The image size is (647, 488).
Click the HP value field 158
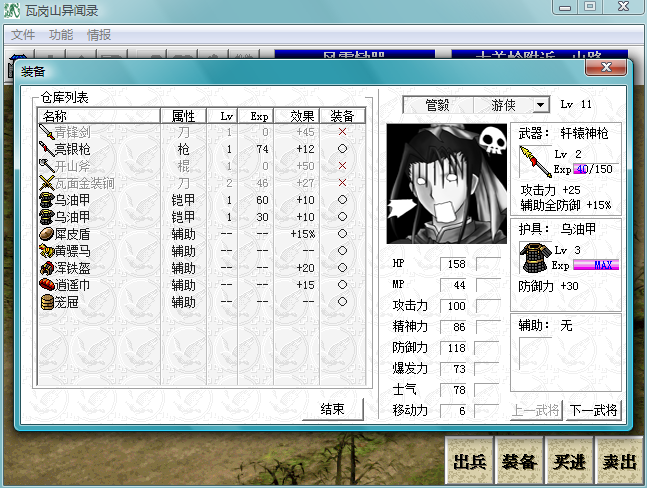pos(453,264)
